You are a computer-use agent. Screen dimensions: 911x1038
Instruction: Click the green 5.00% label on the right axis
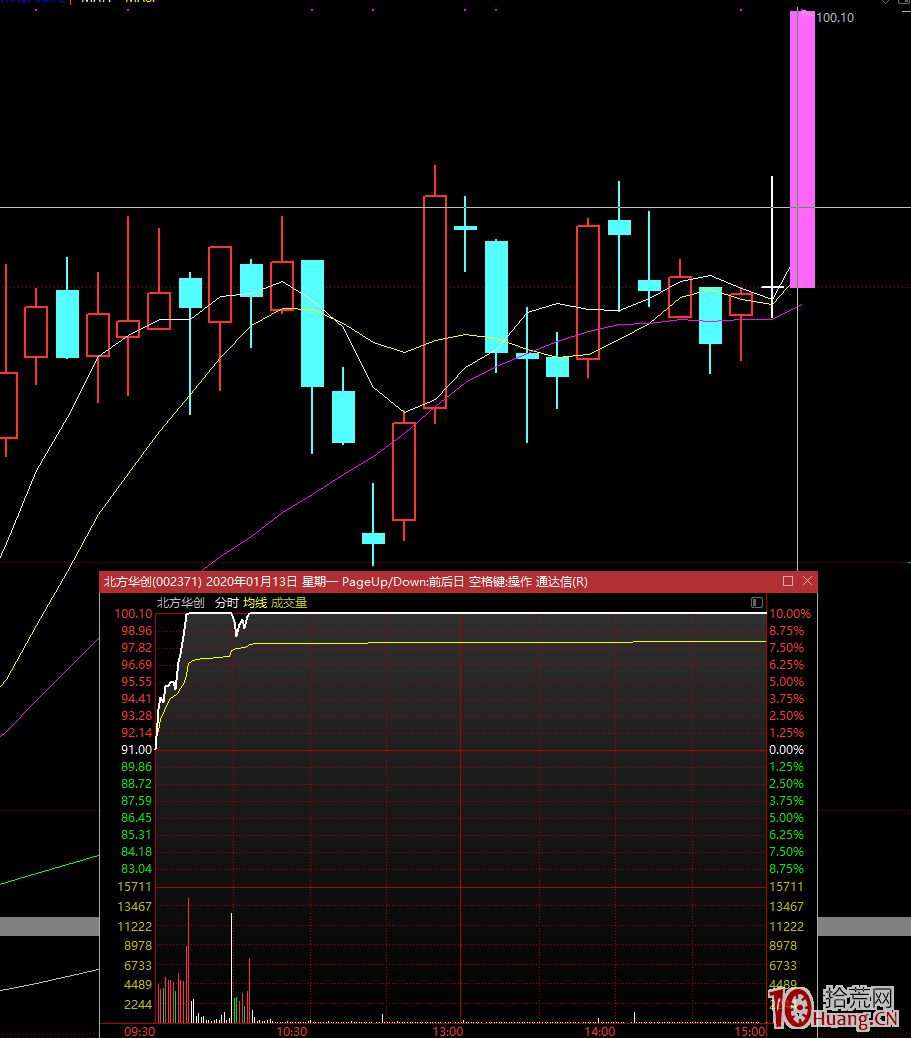click(x=787, y=818)
